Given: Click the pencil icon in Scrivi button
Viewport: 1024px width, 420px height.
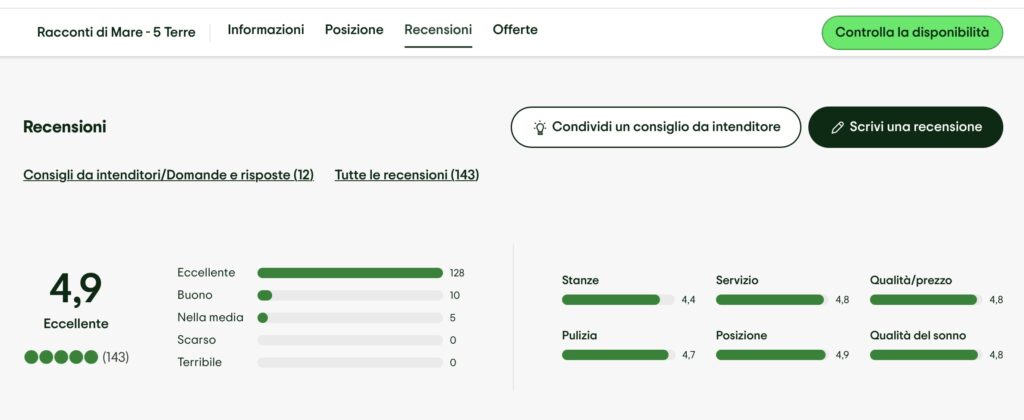Looking at the screenshot, I should tap(838, 128).
